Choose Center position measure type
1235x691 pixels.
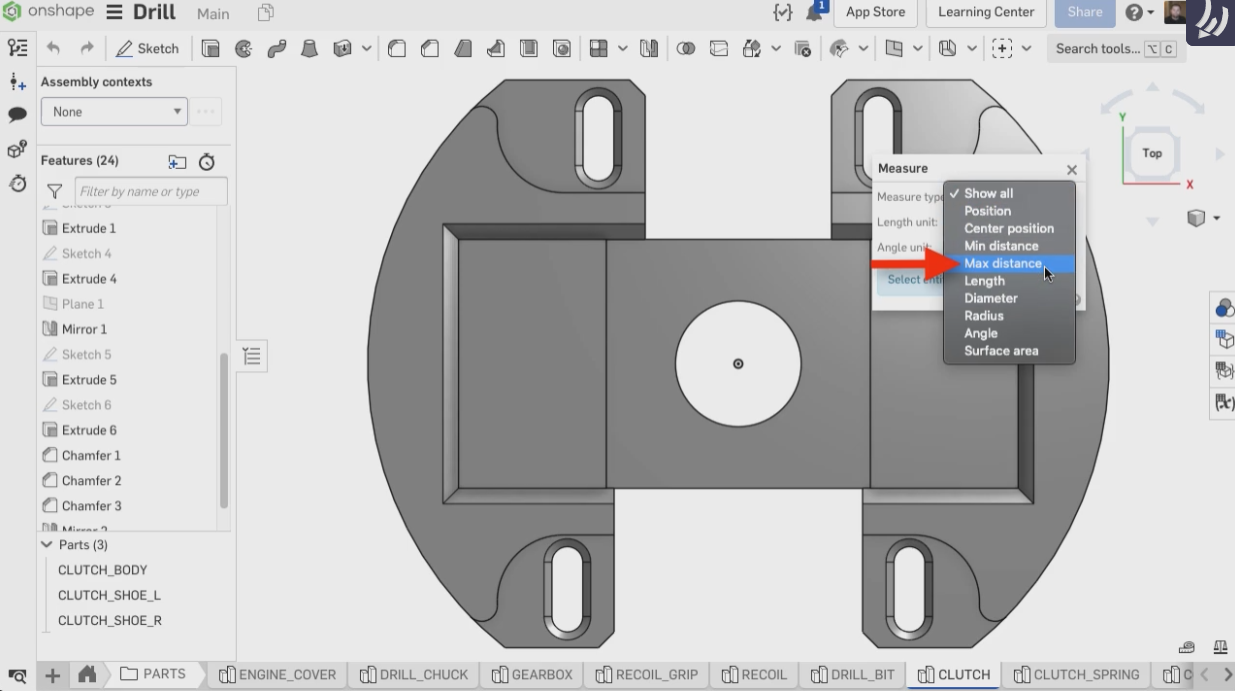coord(1009,229)
